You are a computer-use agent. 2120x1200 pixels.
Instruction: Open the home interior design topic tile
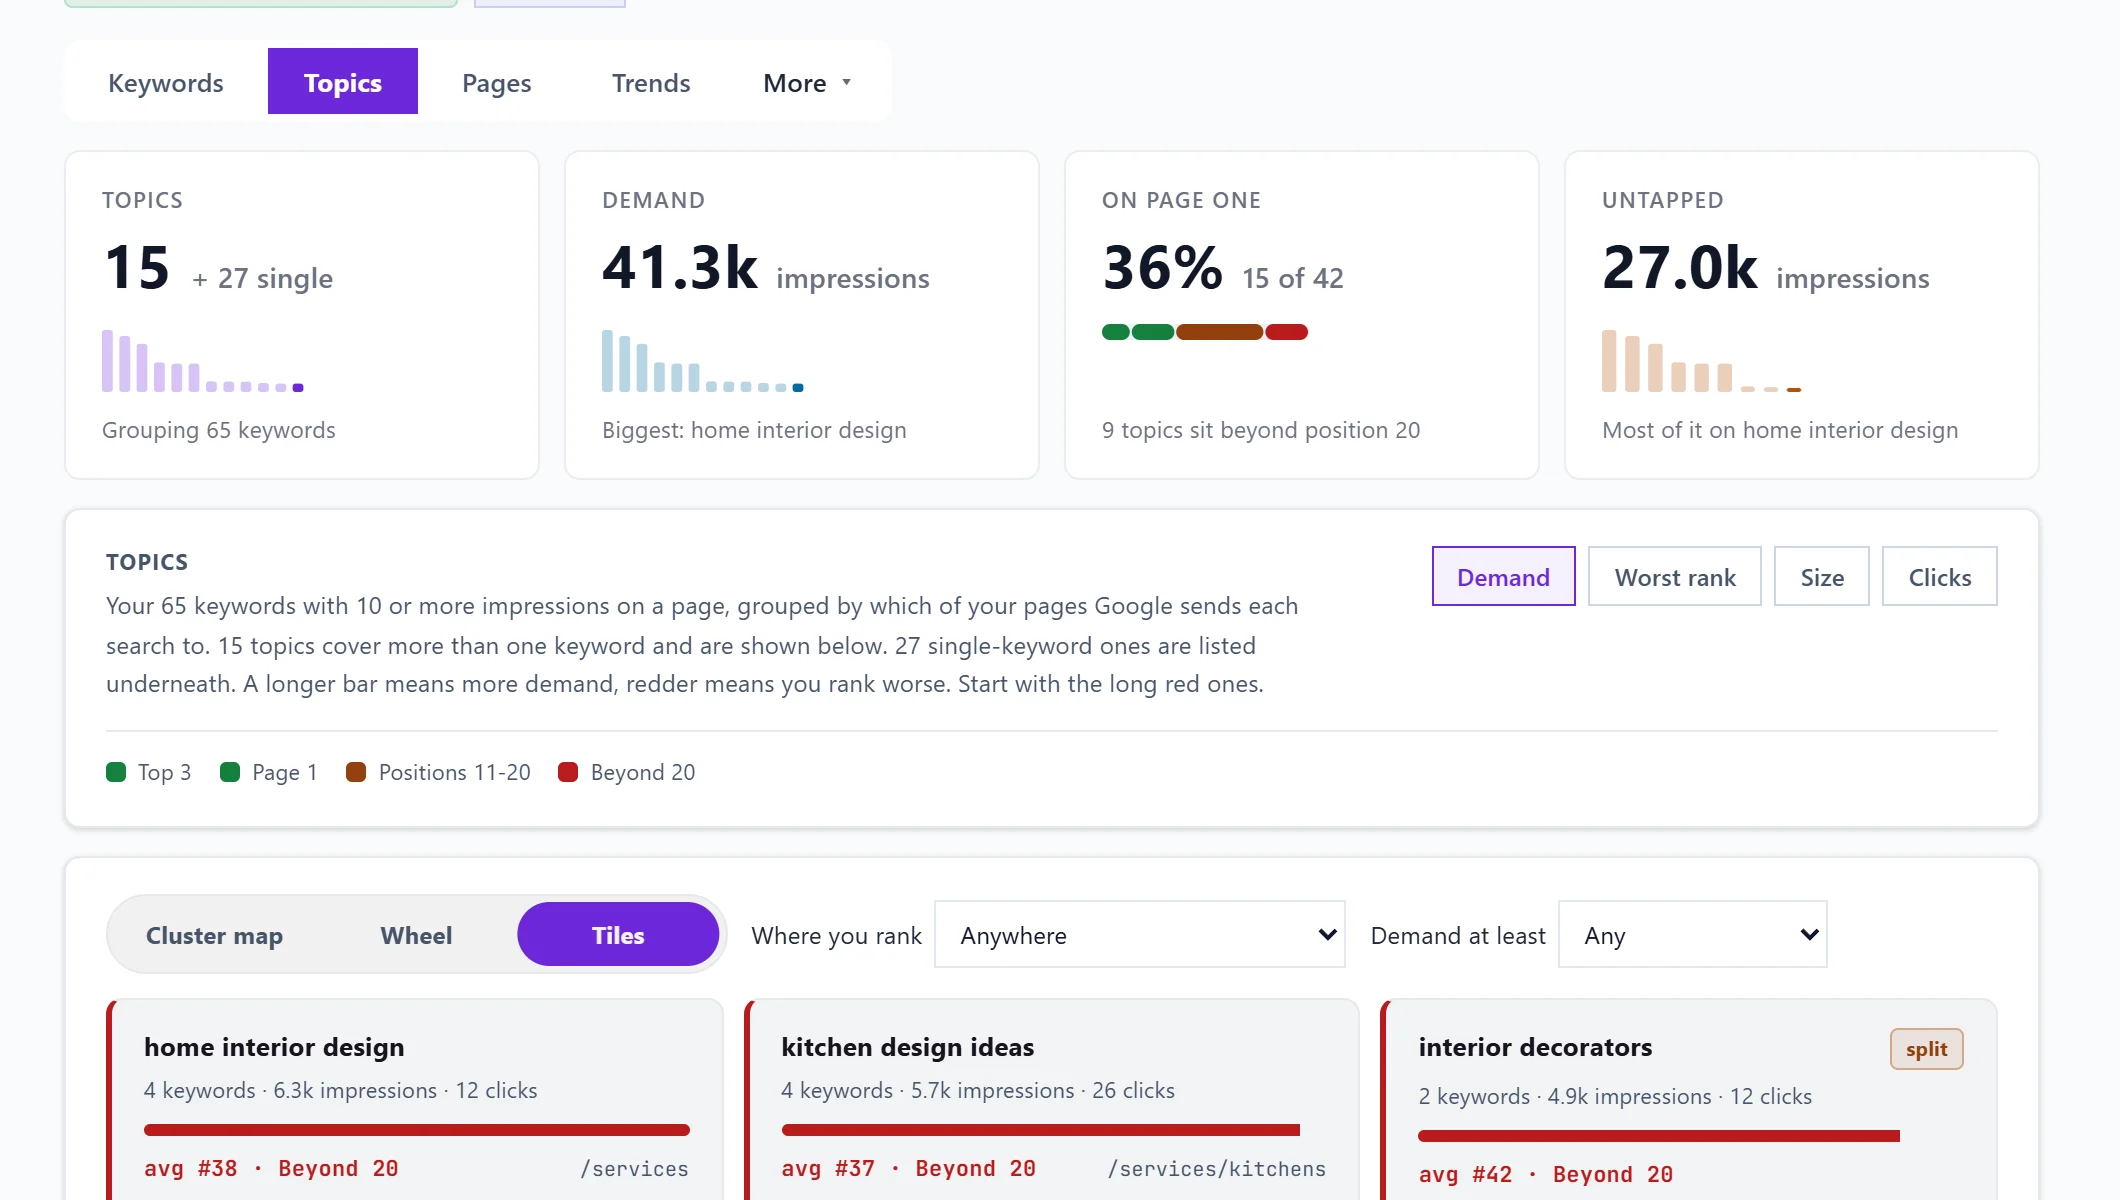click(x=414, y=1100)
